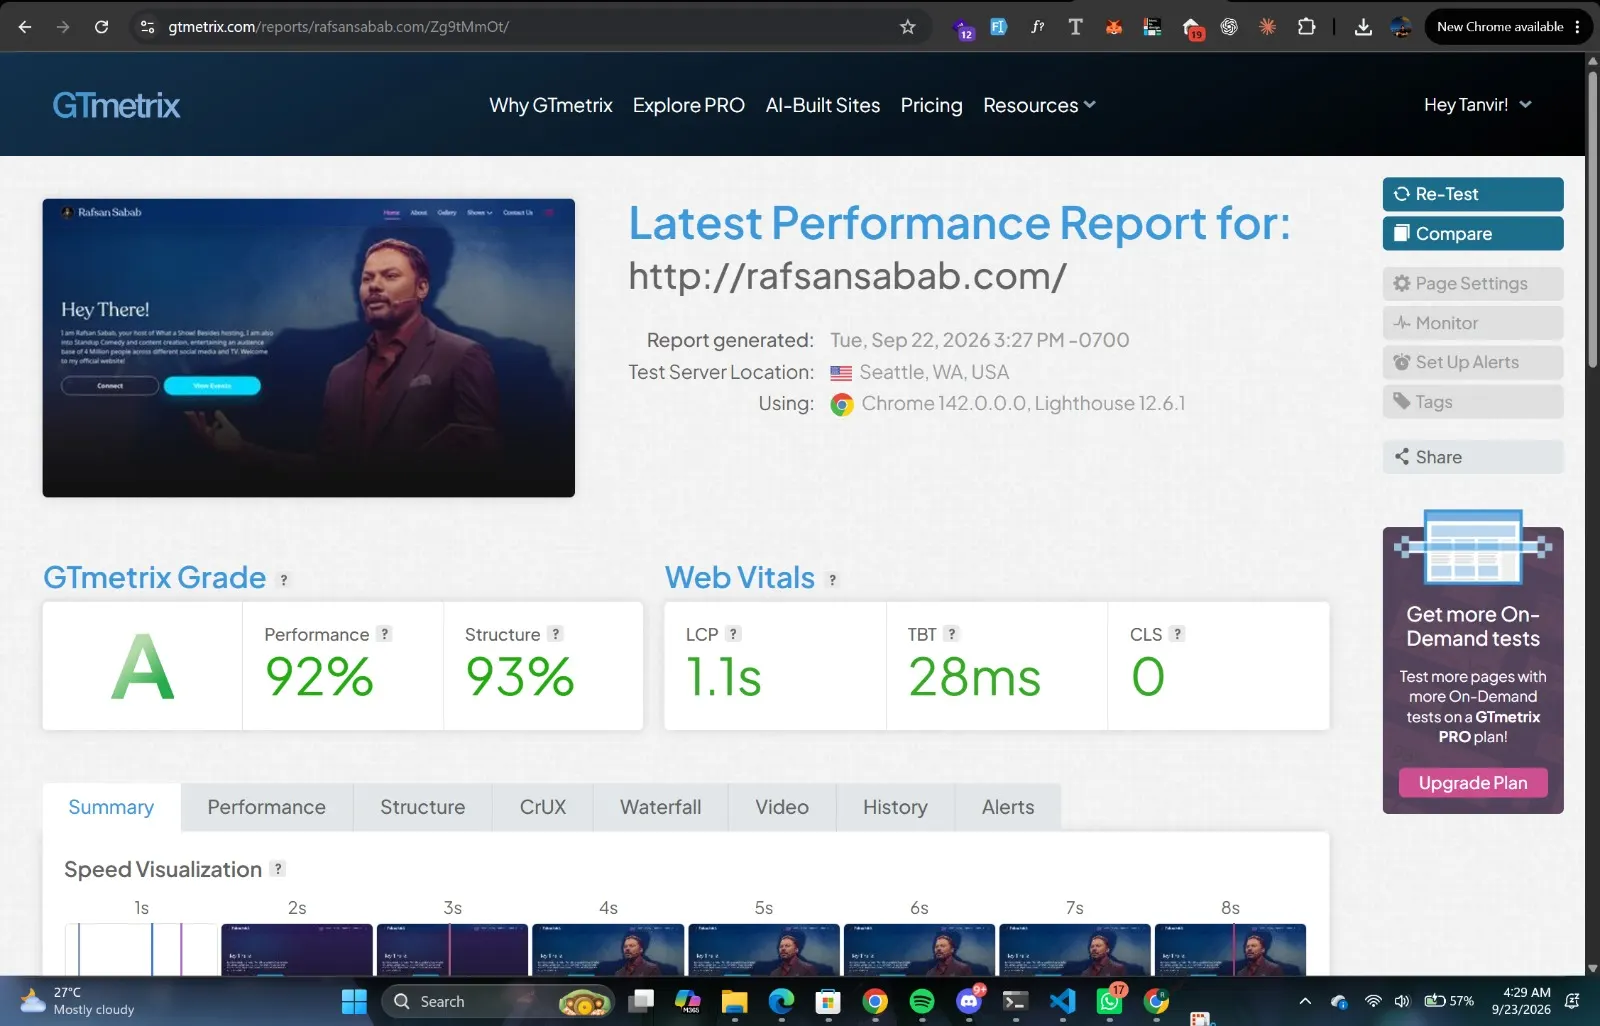The width and height of the screenshot is (1600, 1026).
Task: Open the Pricing page
Action: click(931, 105)
